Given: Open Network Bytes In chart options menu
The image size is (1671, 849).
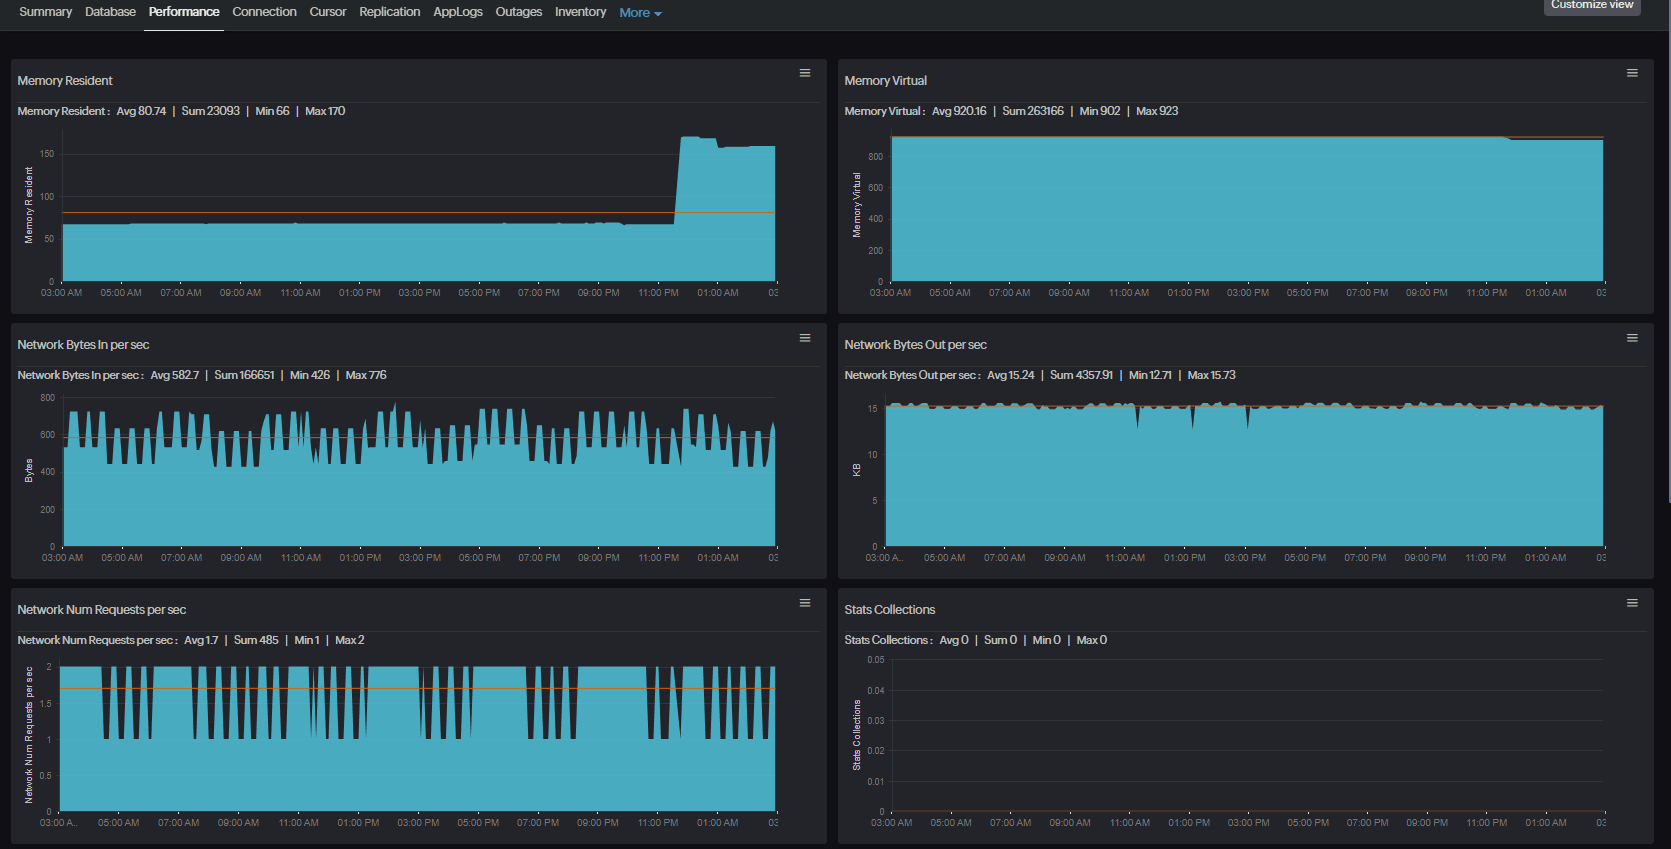Looking at the screenshot, I should coord(804,338).
